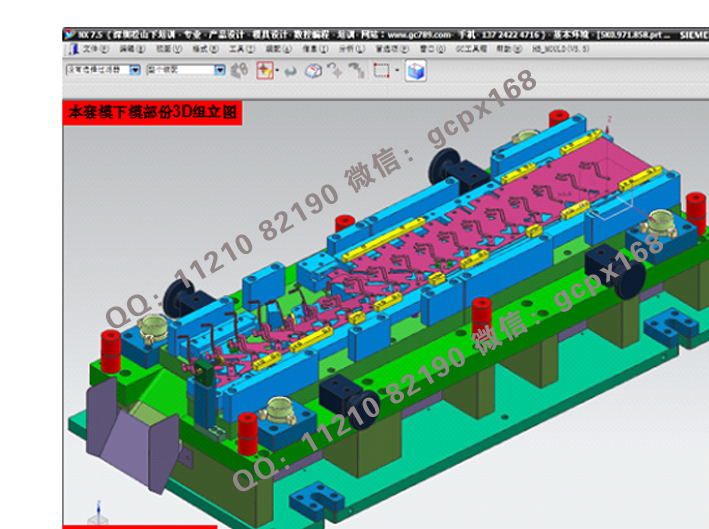This screenshot has width=709, height=529.
Task: Click the curved return arrow toolbar icon
Action: tap(290, 71)
